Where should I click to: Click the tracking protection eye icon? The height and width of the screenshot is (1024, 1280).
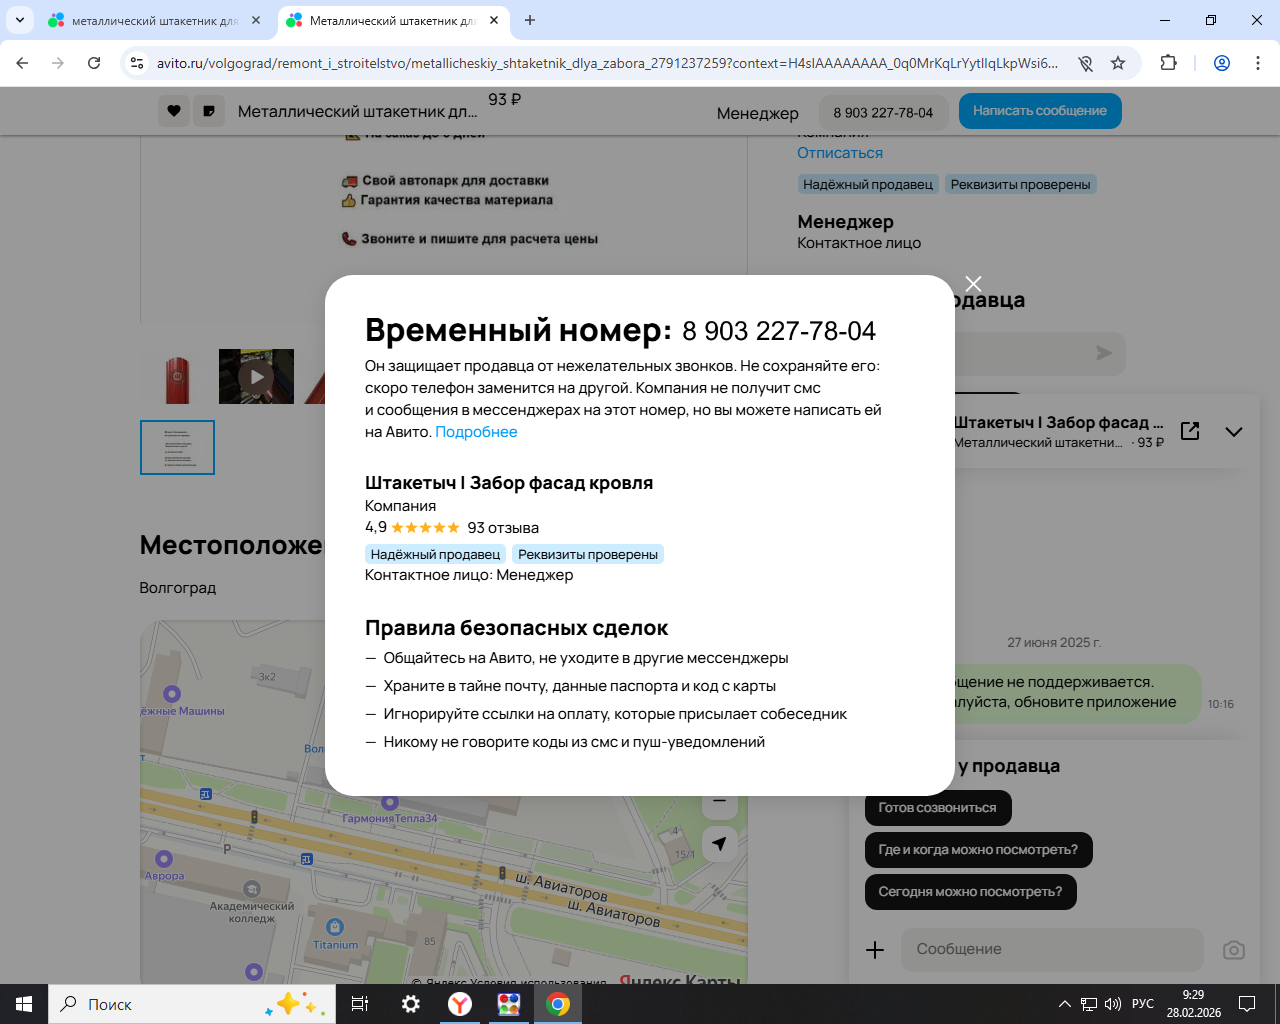pos(1085,63)
